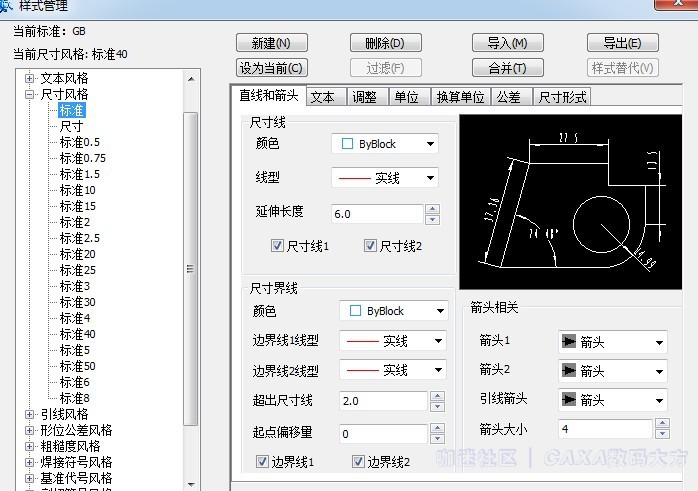Expand the 文本风格 tree node
698x491 pixels.
point(30,78)
